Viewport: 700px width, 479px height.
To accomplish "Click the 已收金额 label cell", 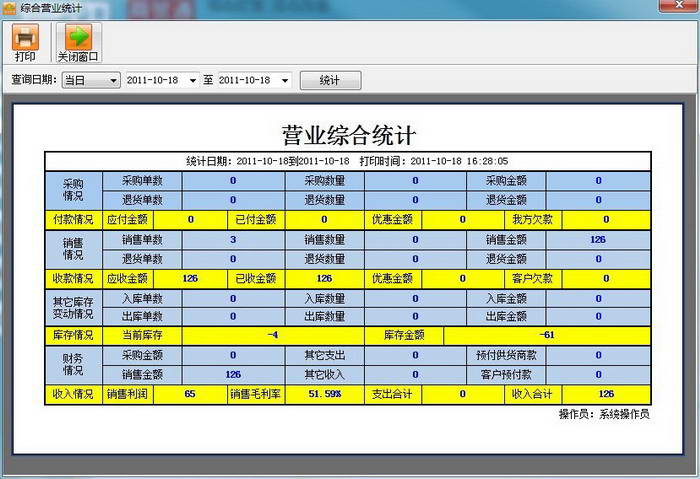I will 256,279.
